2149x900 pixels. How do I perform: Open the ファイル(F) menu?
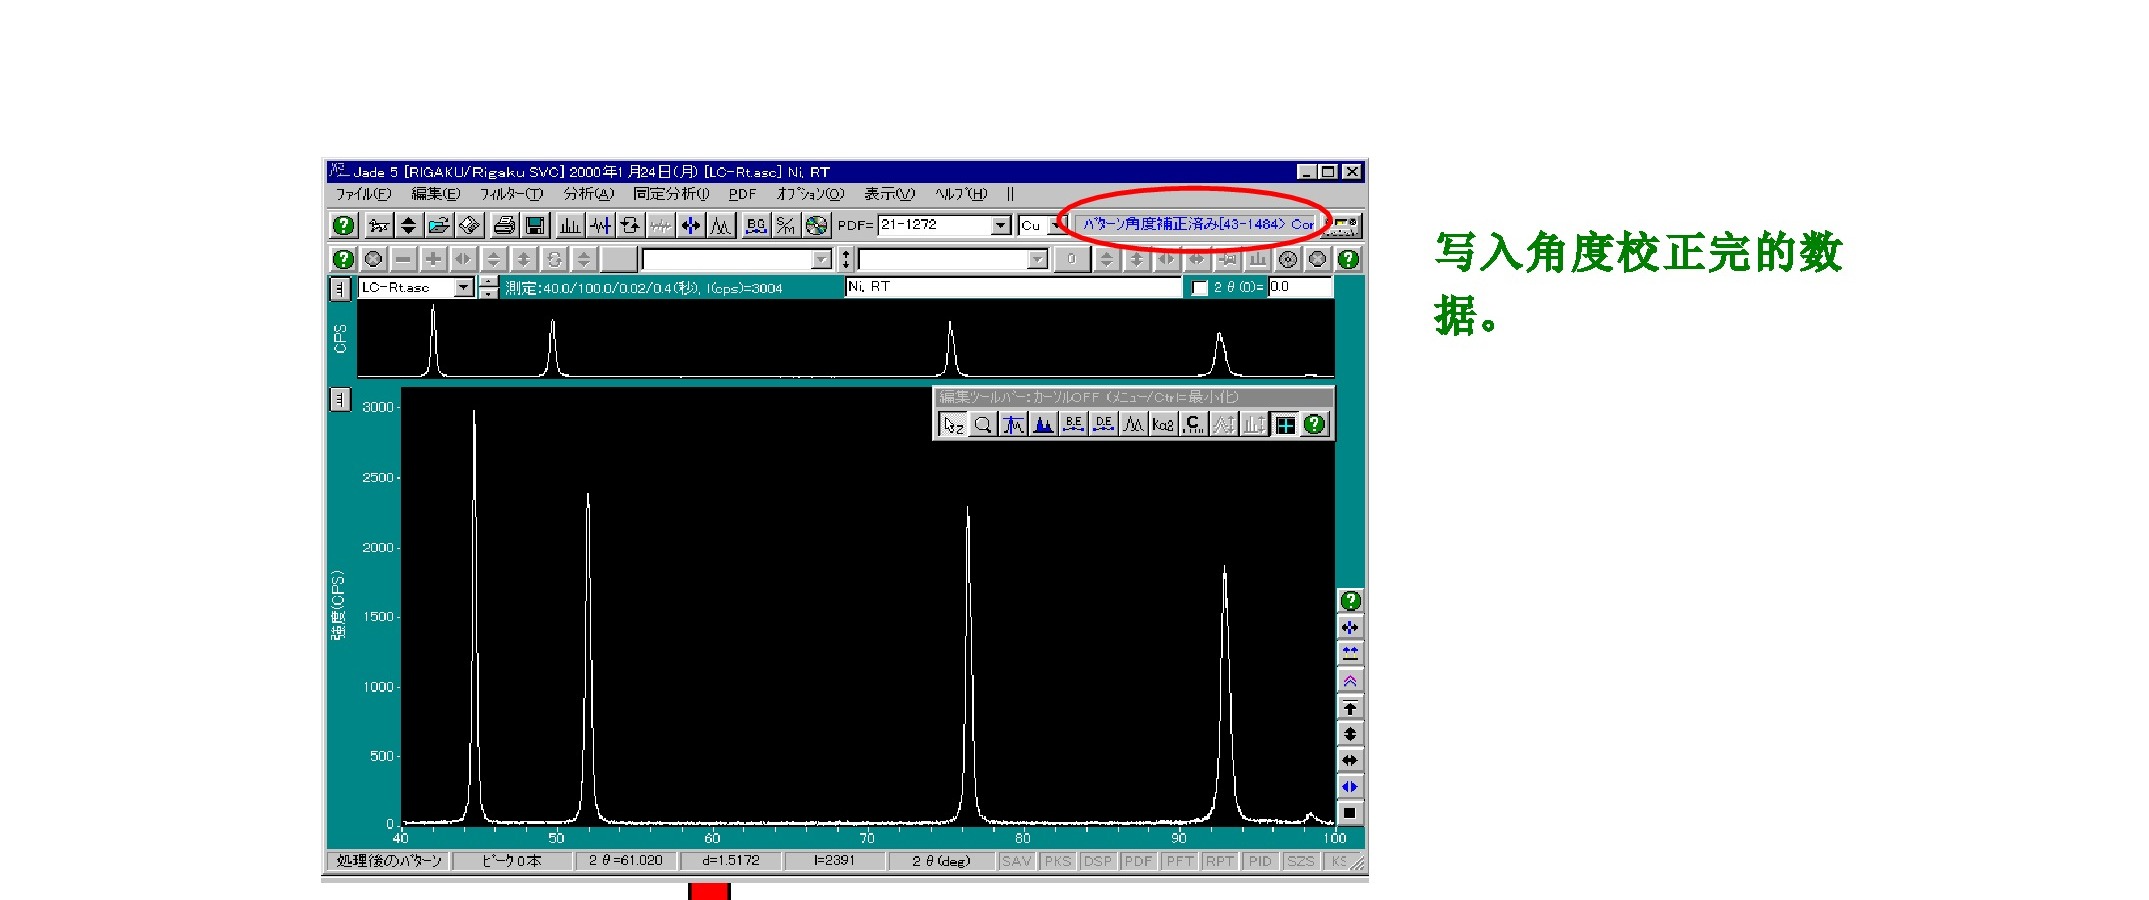tap(362, 194)
